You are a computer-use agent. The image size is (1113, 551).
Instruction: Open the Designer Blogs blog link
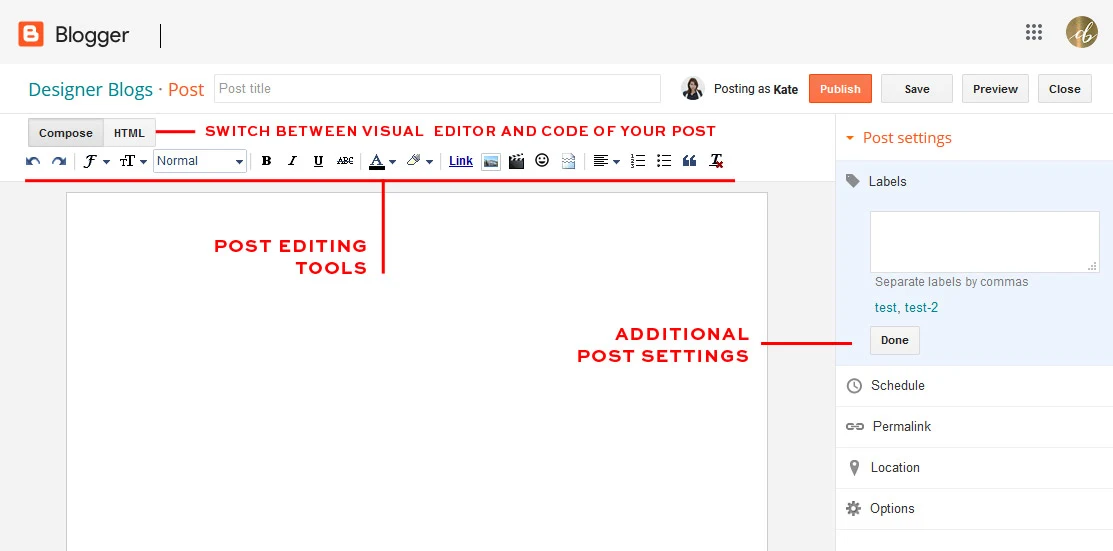click(91, 90)
